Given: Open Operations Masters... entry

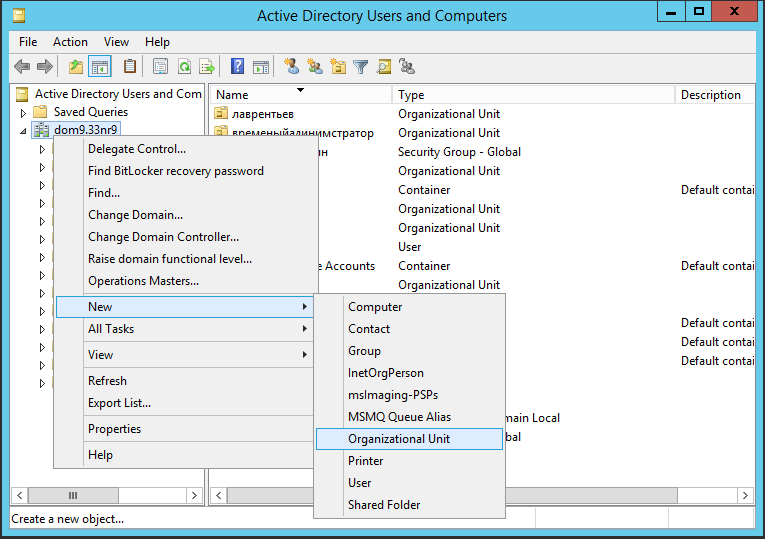Looking at the screenshot, I should [x=184, y=281].
